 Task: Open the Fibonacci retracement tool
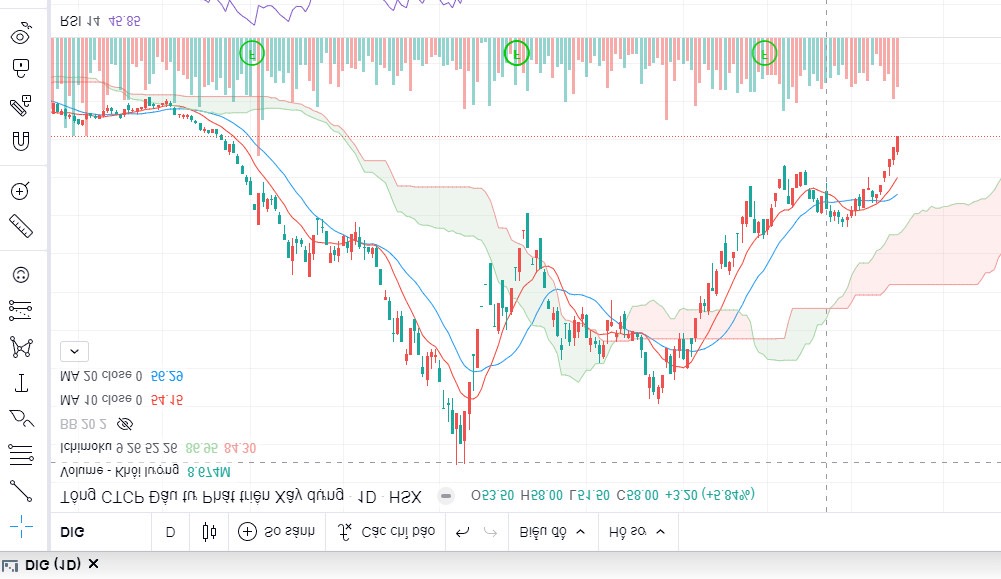click(x=21, y=455)
